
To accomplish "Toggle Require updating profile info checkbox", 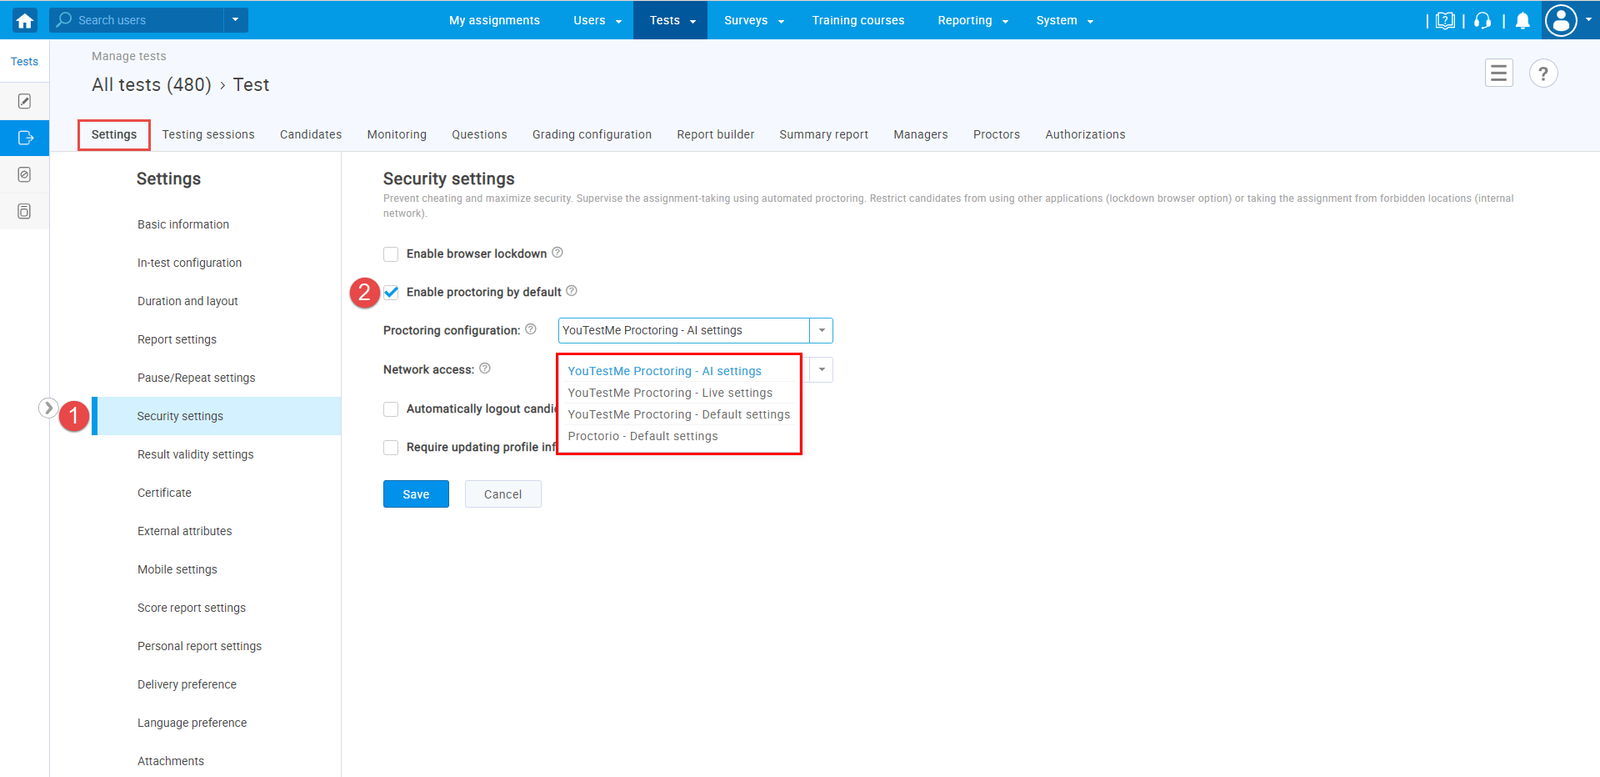I will click(x=391, y=447).
